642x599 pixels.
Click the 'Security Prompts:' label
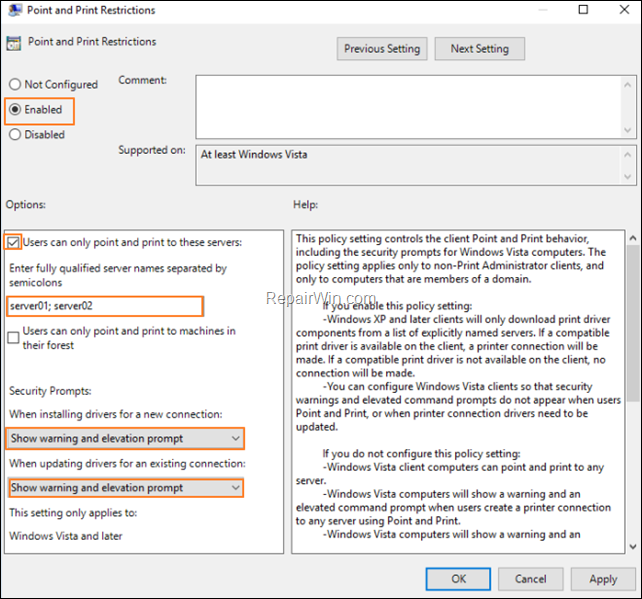tap(50, 391)
